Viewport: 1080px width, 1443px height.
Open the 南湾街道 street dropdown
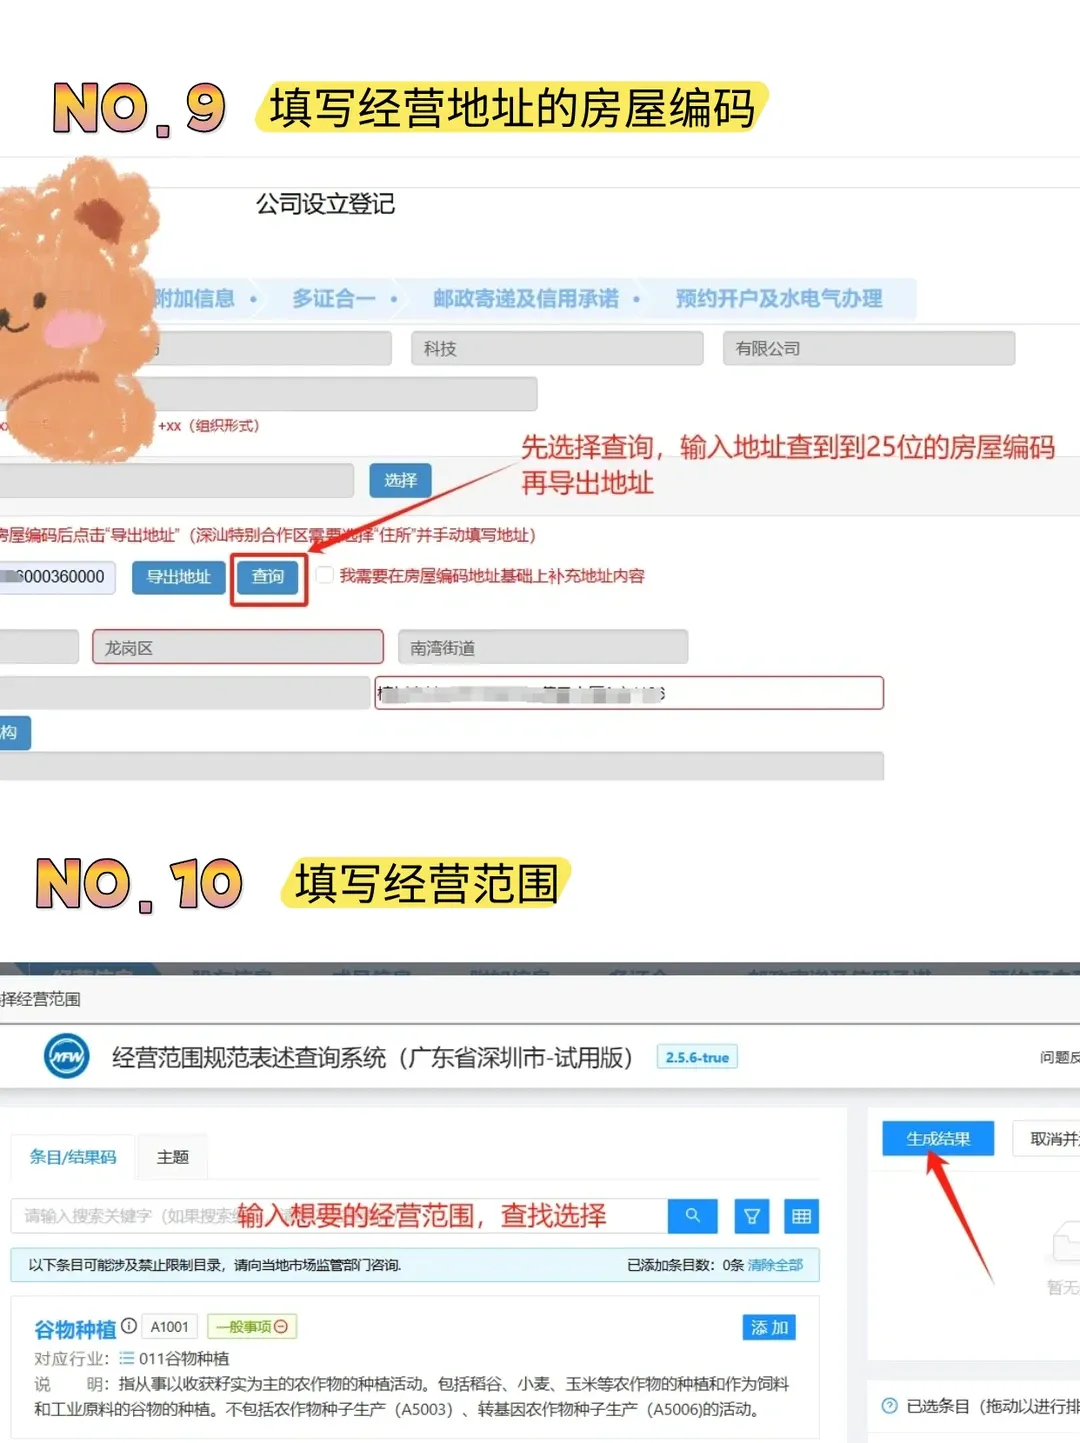[x=542, y=646]
